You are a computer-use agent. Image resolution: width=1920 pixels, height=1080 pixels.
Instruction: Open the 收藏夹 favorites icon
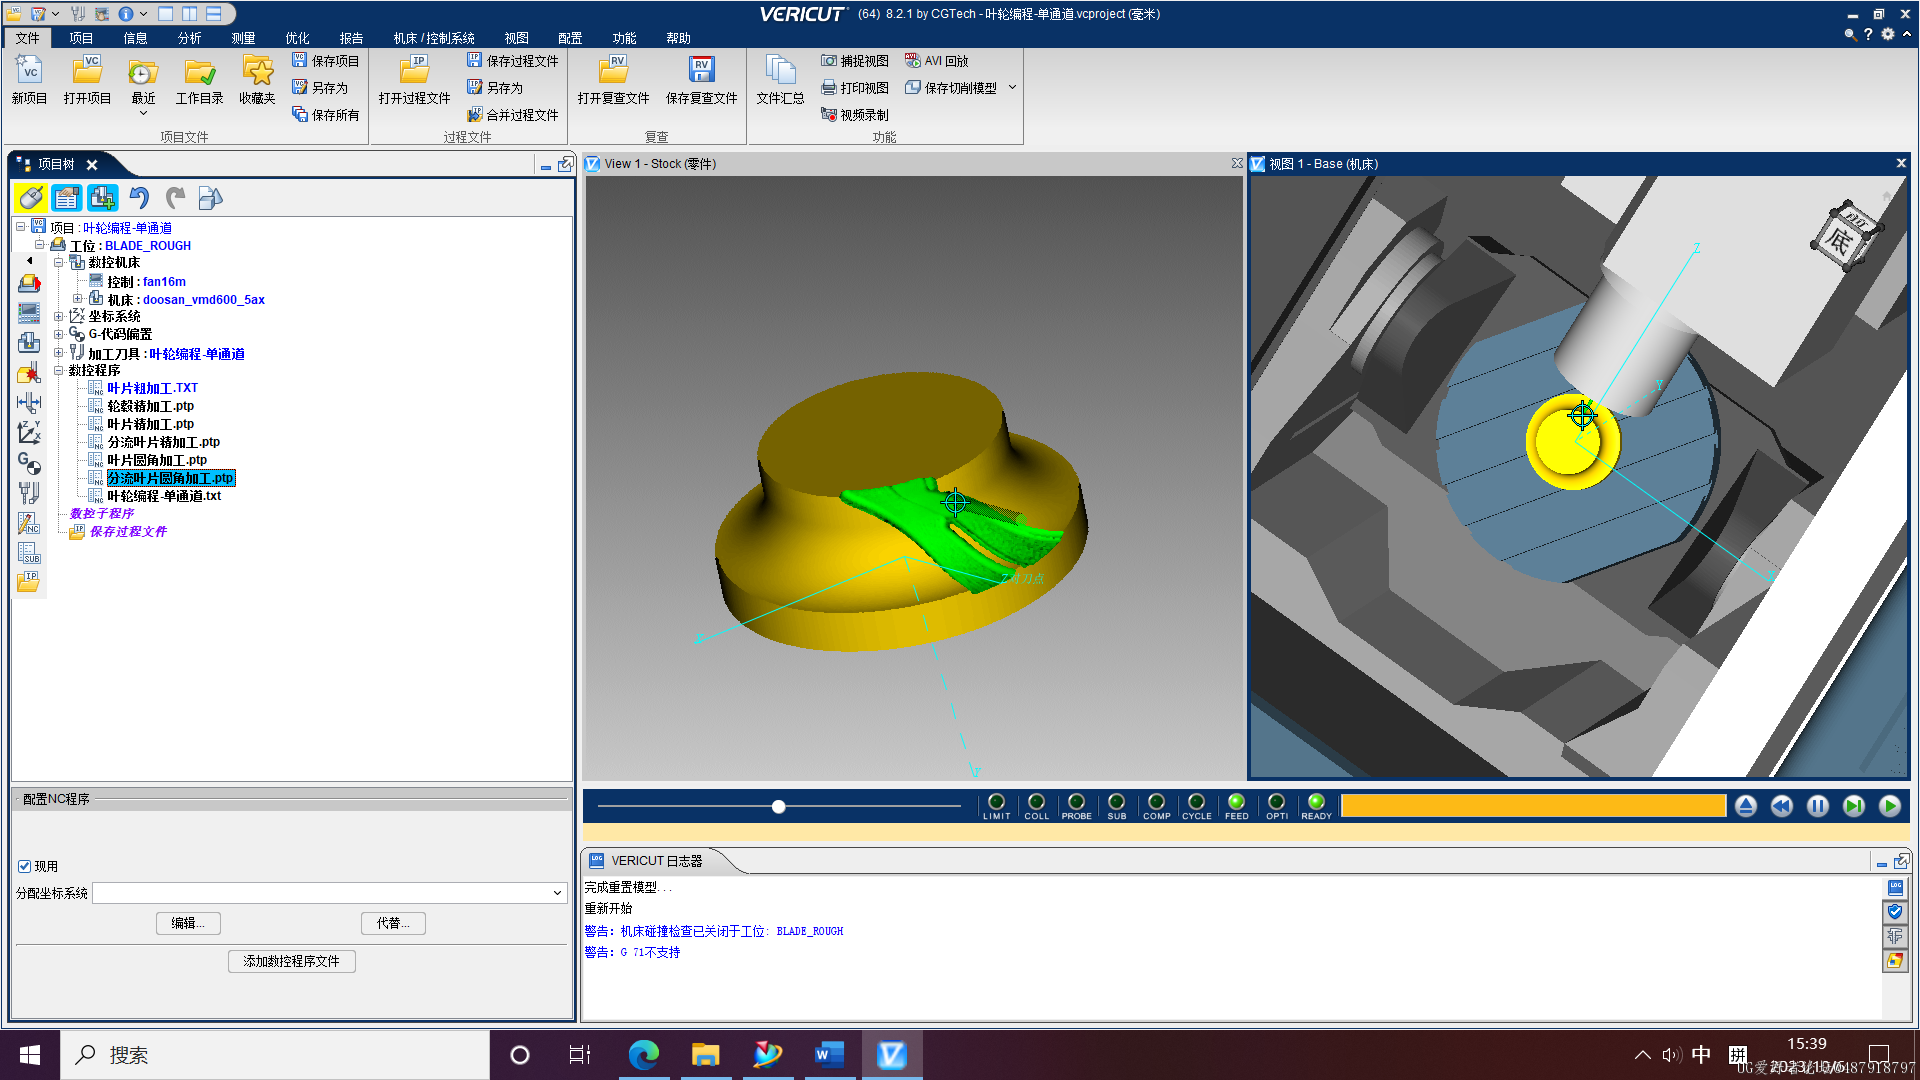click(257, 79)
